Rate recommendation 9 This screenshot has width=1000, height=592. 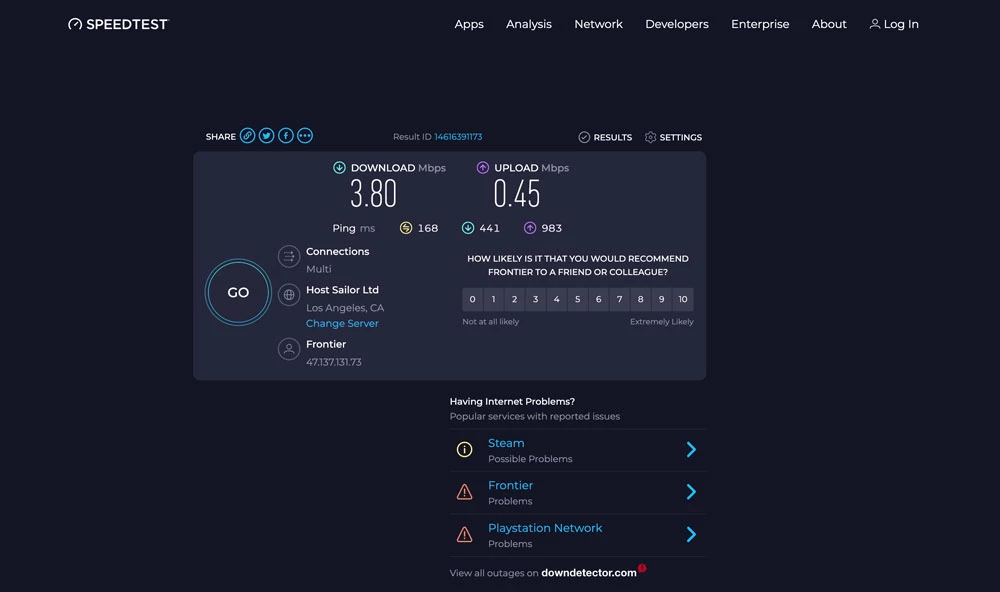click(x=661, y=299)
